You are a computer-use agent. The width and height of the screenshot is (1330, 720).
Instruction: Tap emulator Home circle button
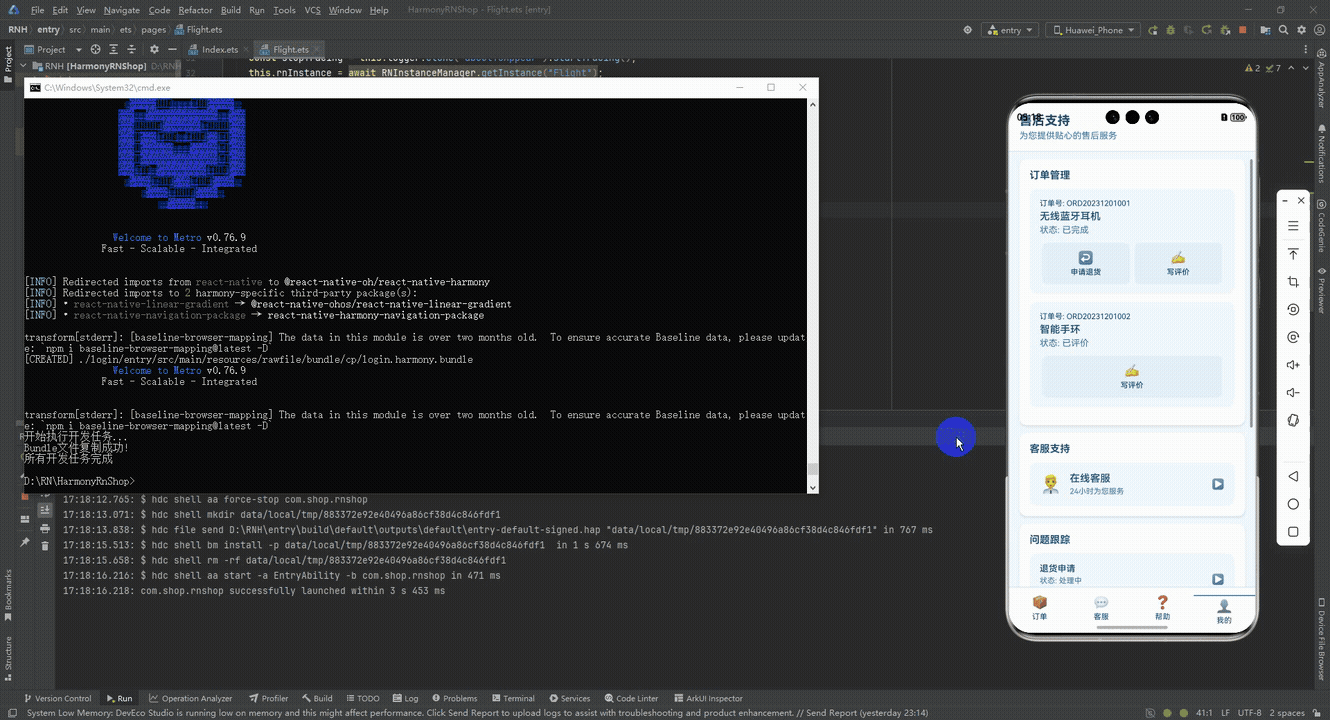(x=1293, y=504)
